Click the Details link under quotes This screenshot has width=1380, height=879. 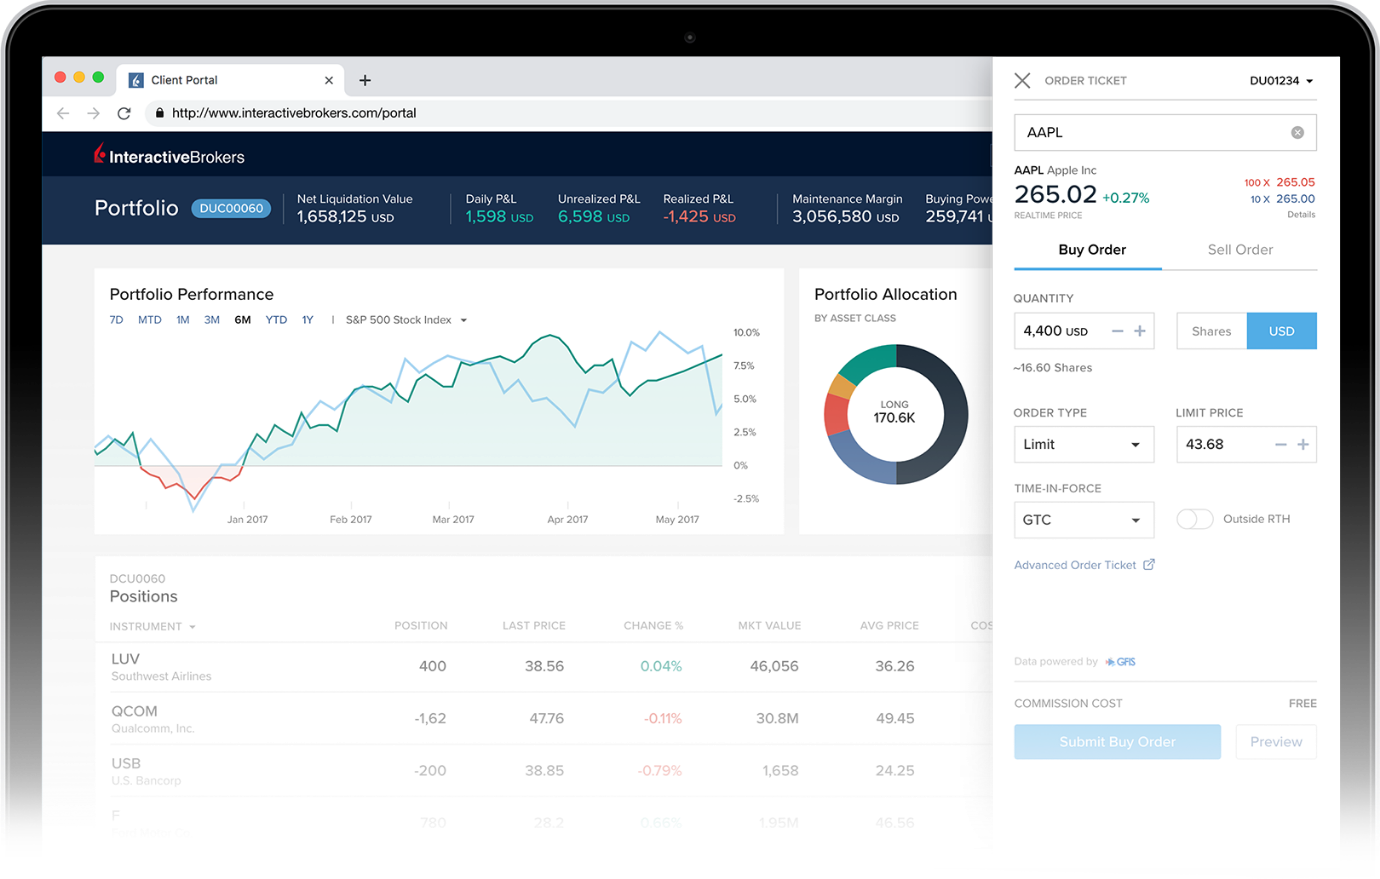pos(1301,215)
